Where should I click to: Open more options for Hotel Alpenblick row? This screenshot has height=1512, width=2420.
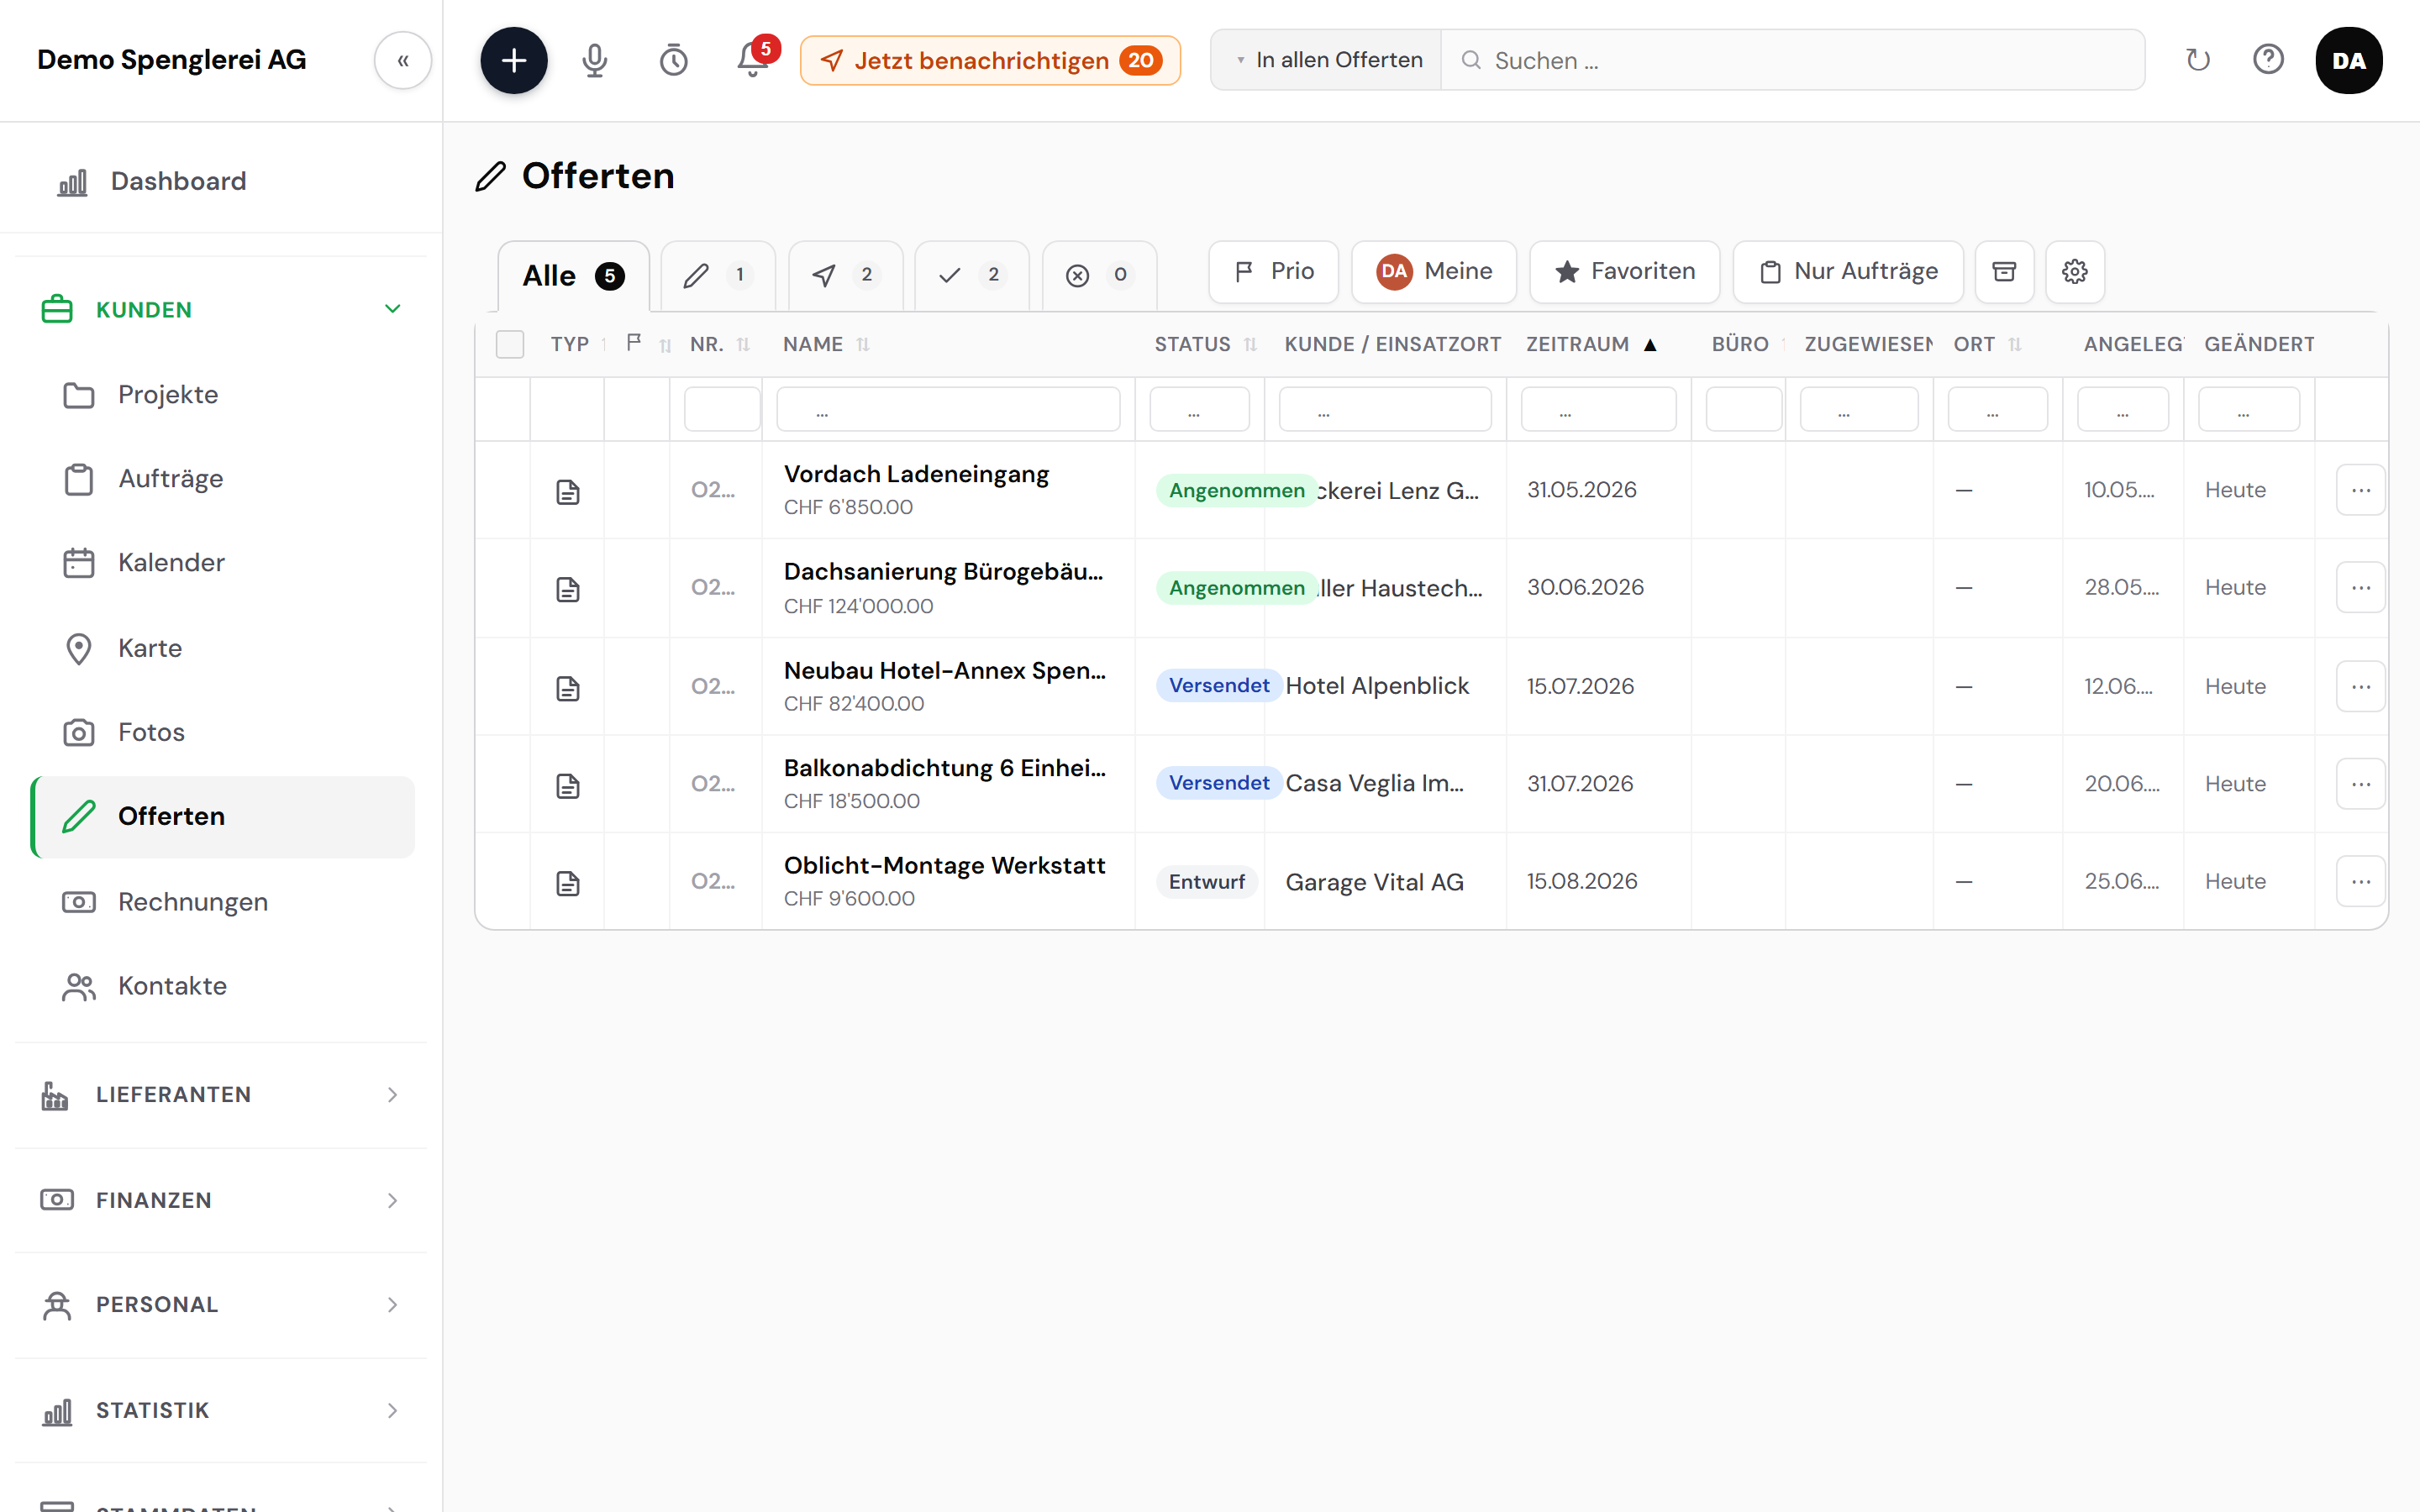coord(2360,686)
